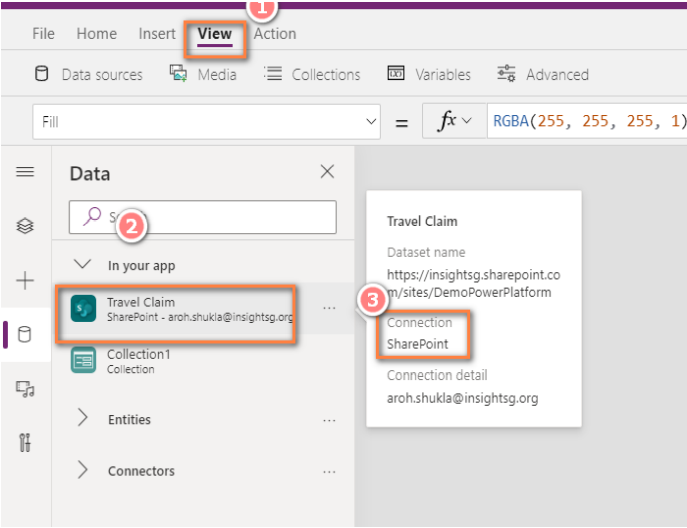The width and height of the screenshot is (687, 528).
Task: Expand the Connectors section
Action: [82, 469]
